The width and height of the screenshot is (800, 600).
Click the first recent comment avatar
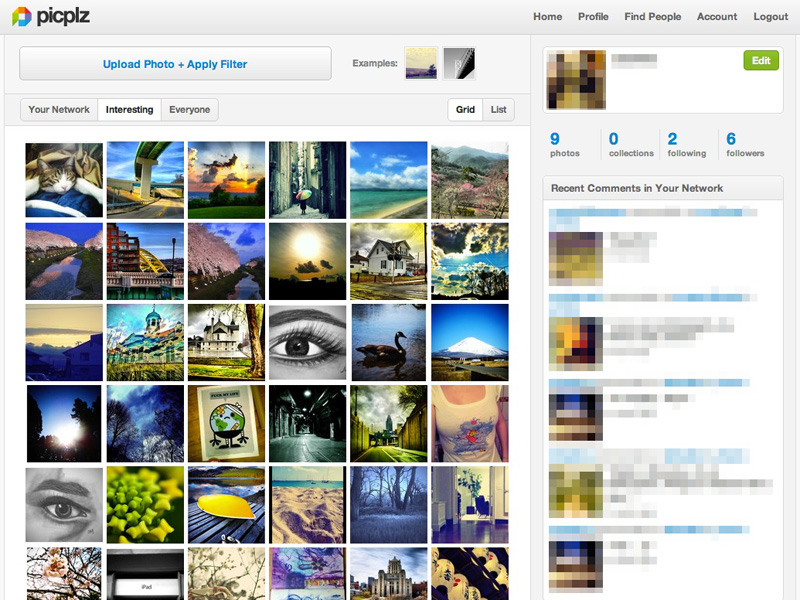click(576, 259)
